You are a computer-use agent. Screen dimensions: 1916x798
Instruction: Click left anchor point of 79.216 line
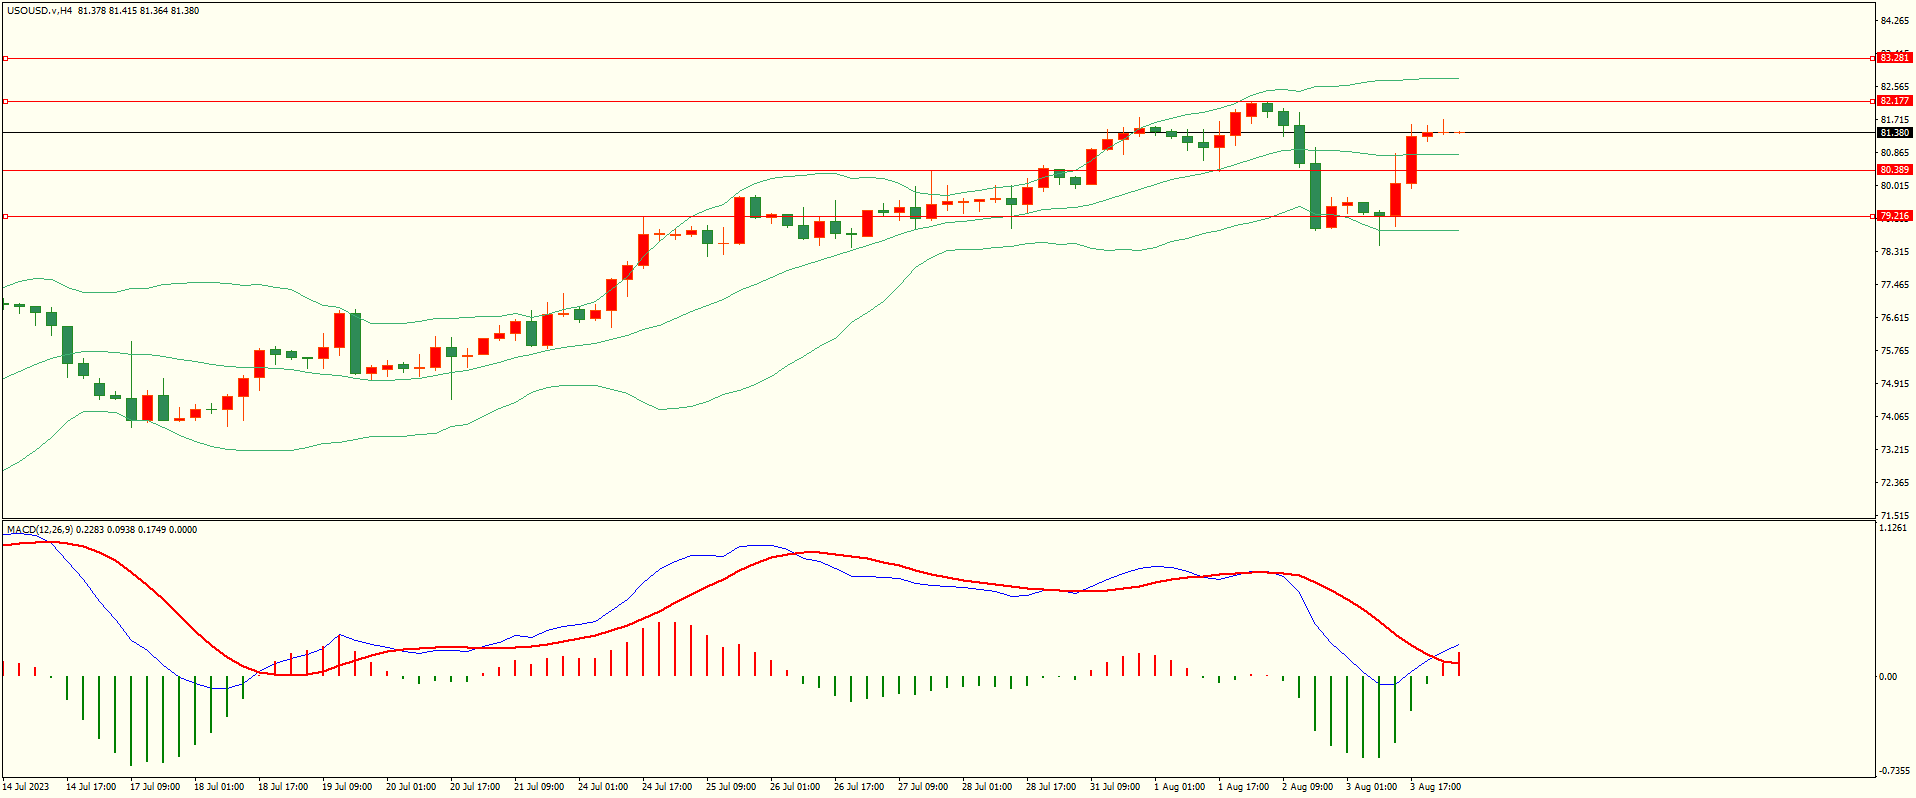click(x=5, y=216)
